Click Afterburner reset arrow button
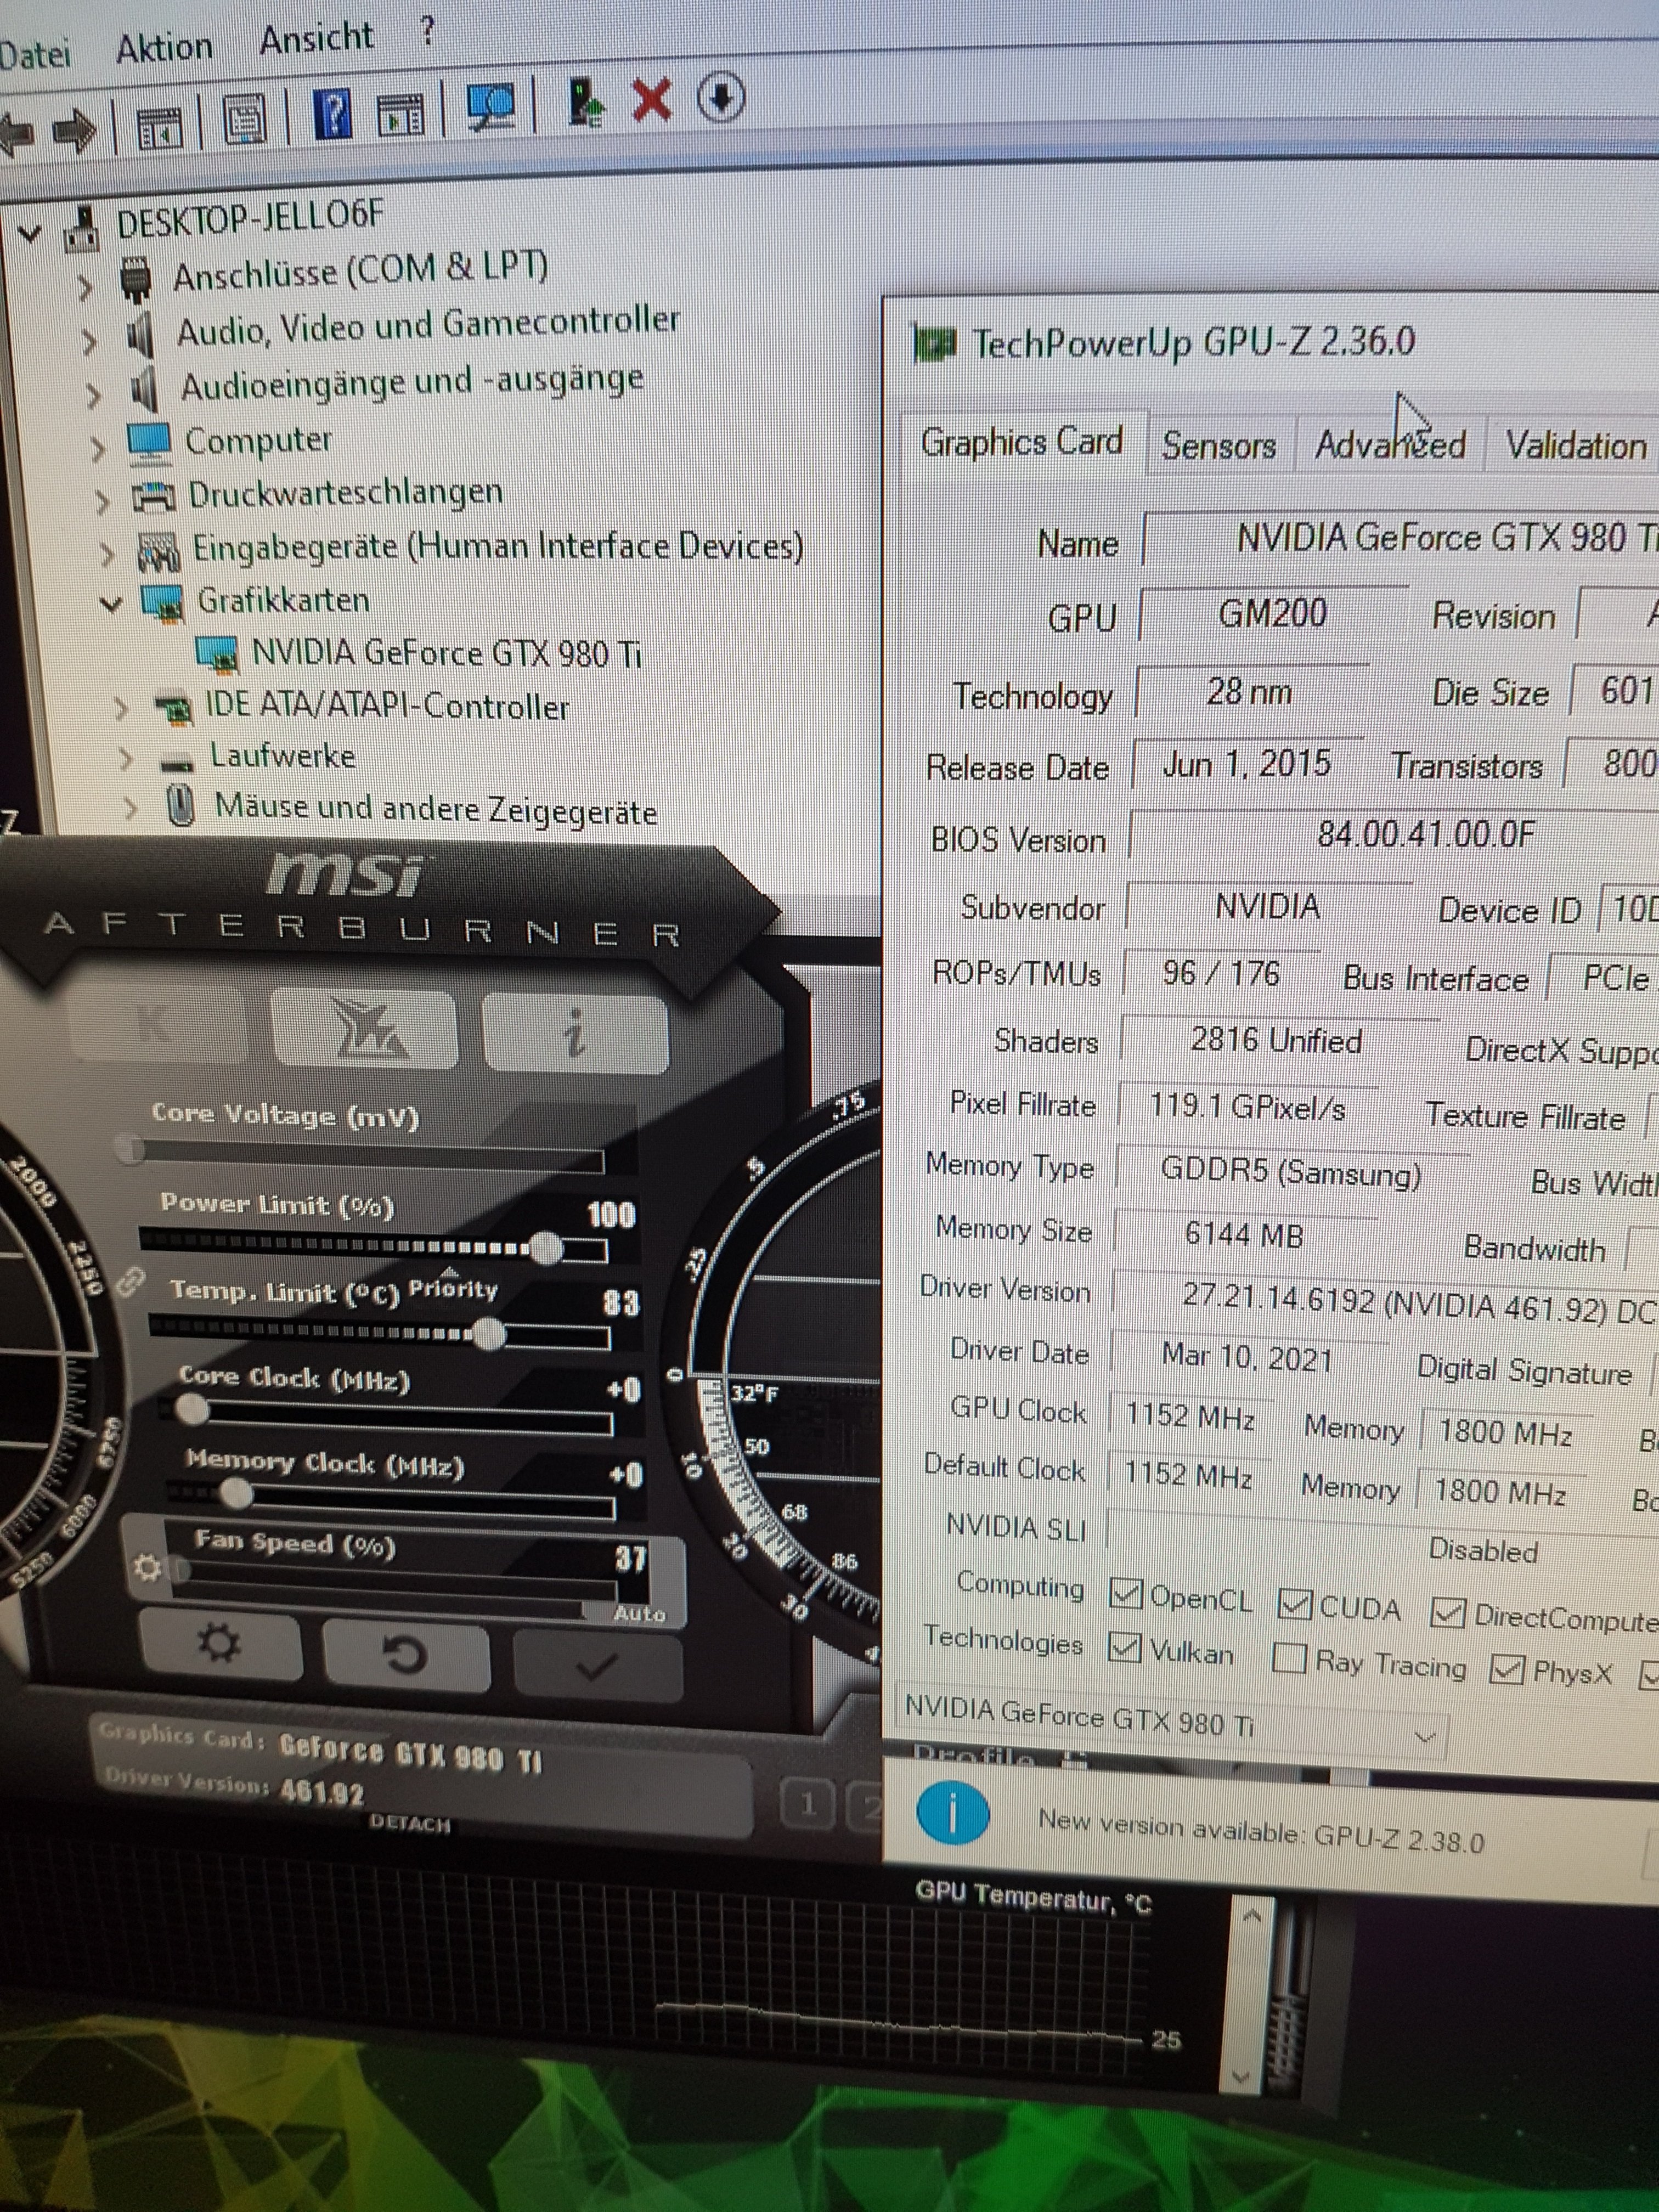This screenshot has width=1659, height=2212. [405, 1655]
